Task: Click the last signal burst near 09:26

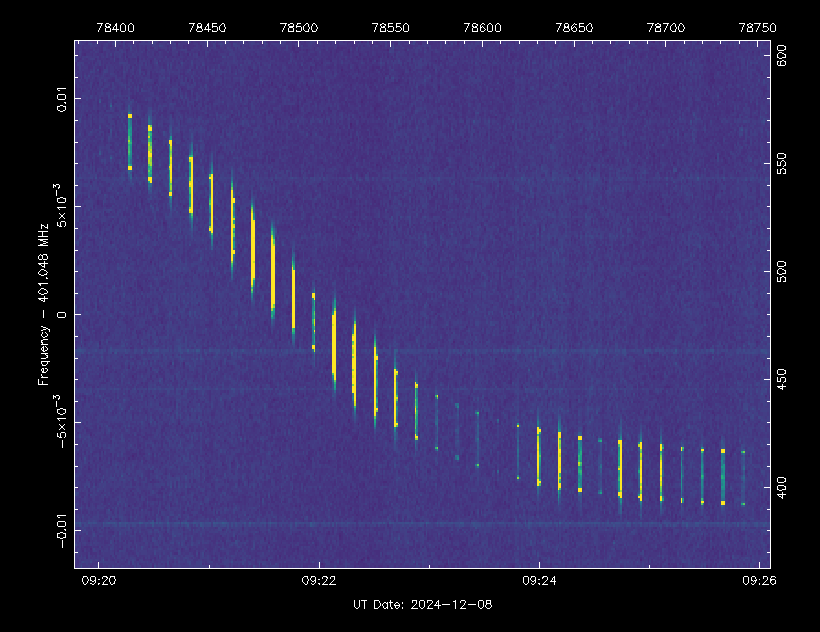Action: (x=743, y=478)
